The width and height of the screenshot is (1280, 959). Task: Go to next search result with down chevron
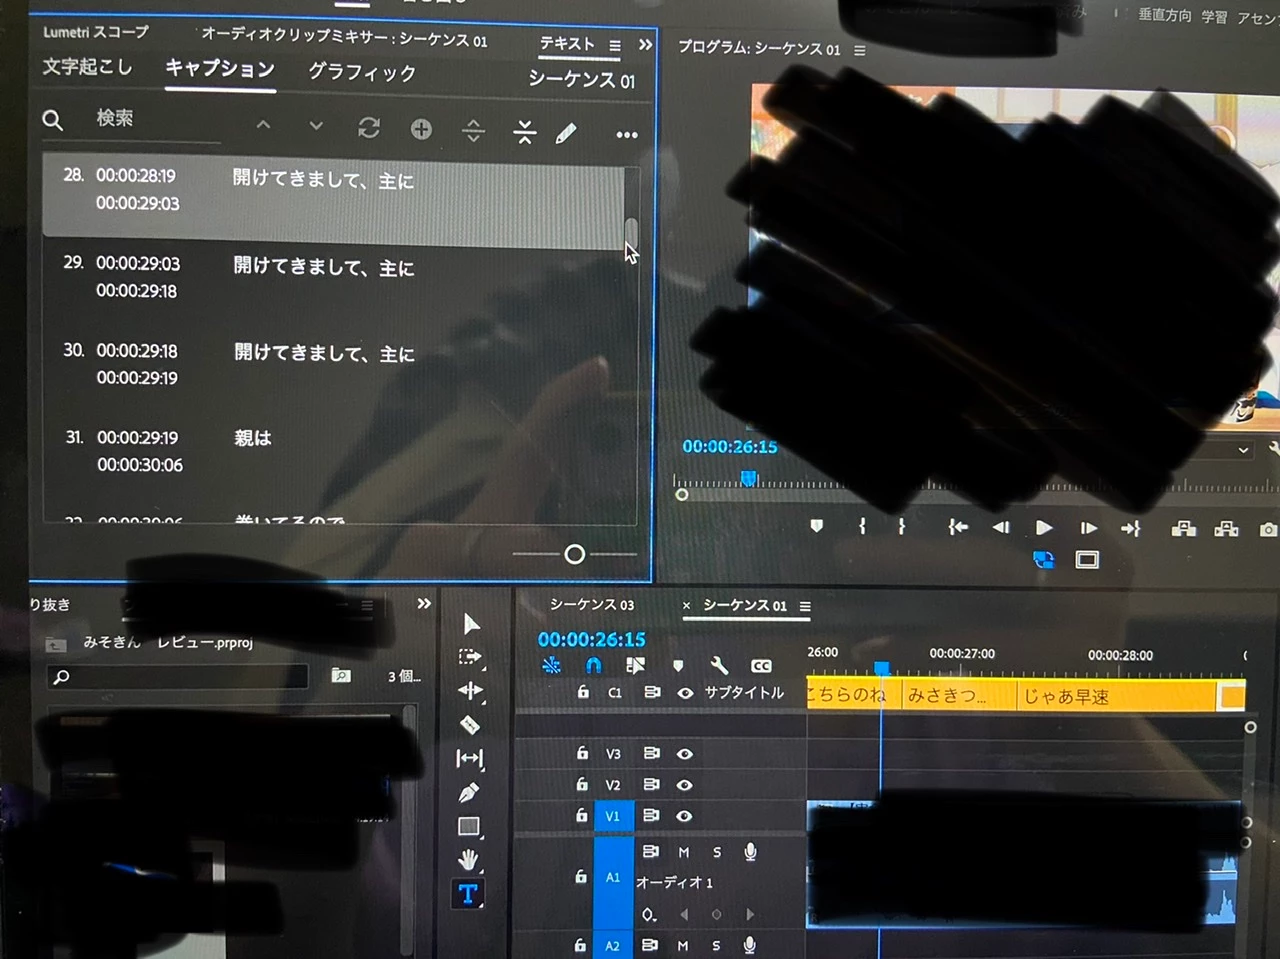pos(316,126)
